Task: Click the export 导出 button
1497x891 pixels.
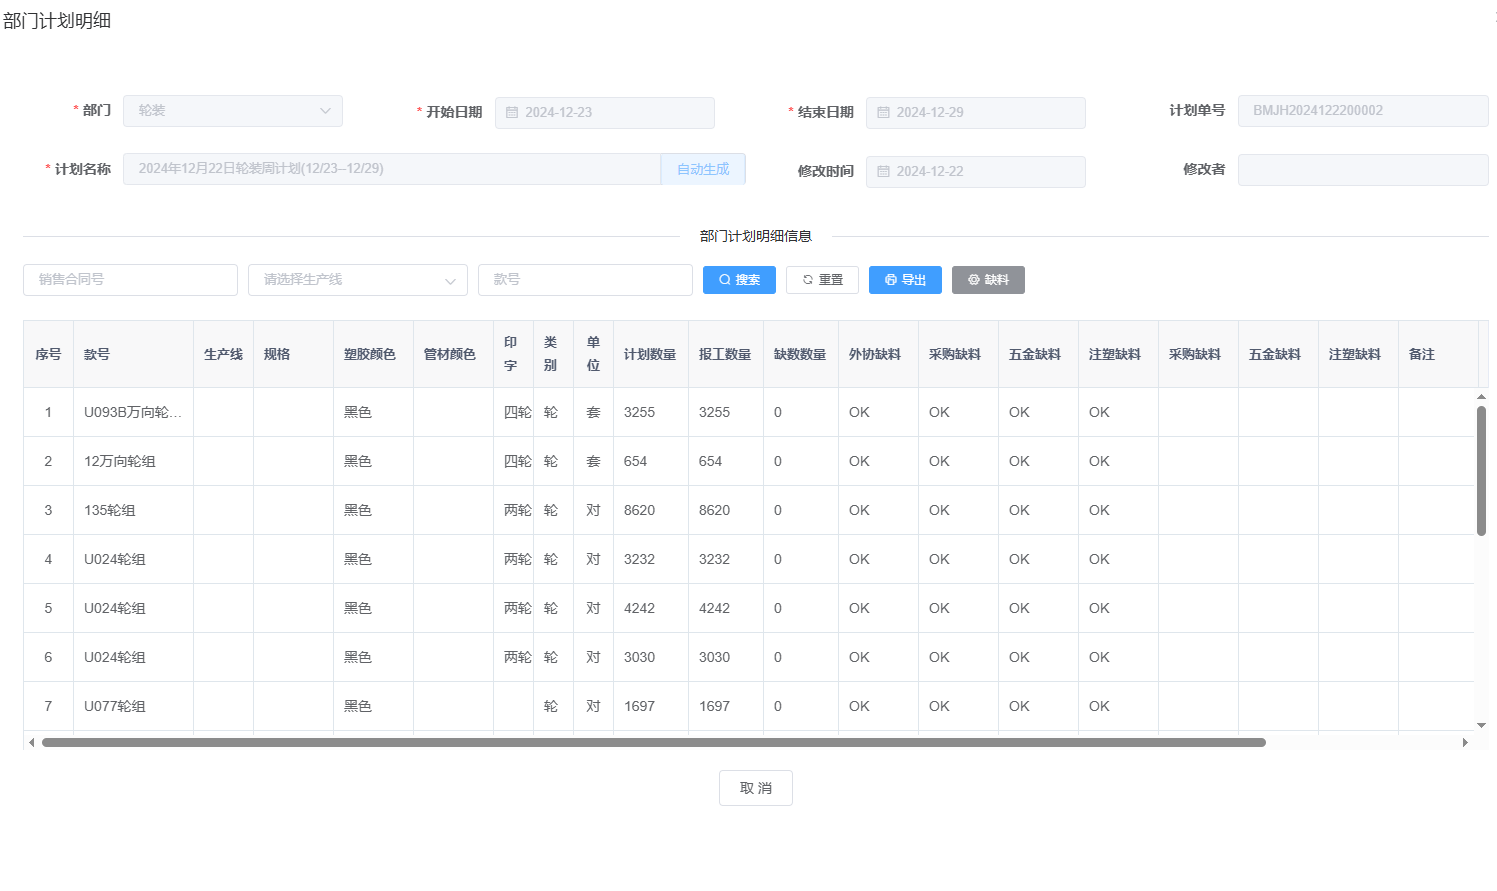Action: [x=905, y=280]
